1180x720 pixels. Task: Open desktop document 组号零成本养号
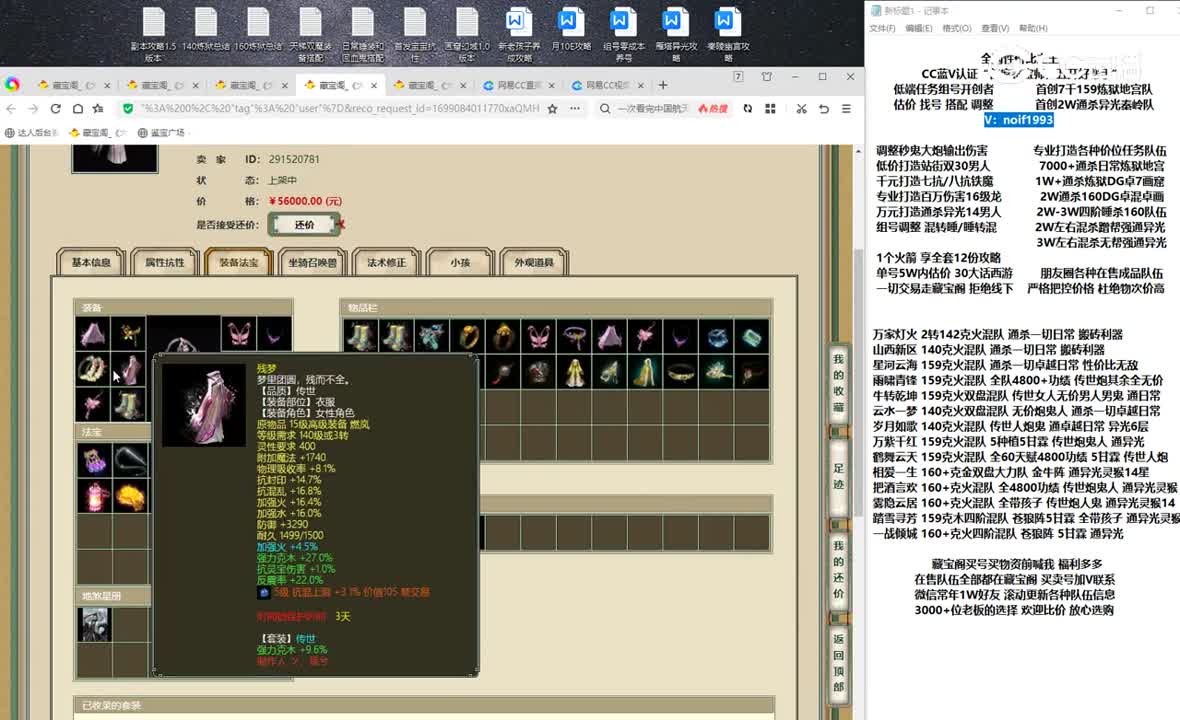coord(623,34)
